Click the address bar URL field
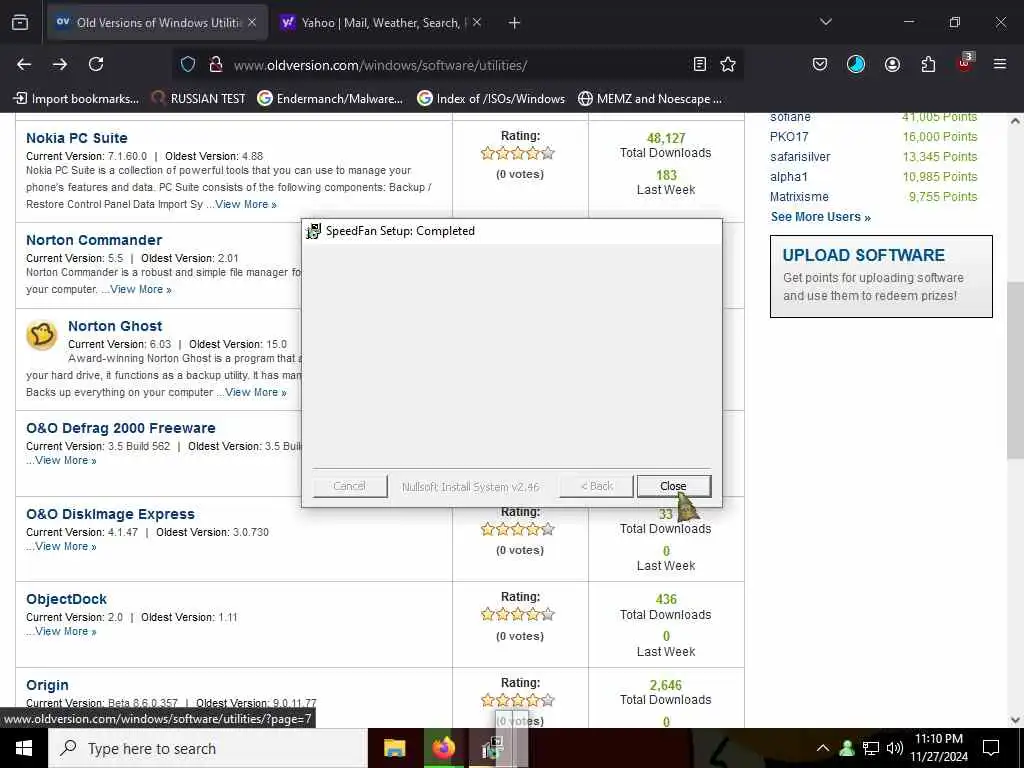The image size is (1024, 768). point(457,65)
